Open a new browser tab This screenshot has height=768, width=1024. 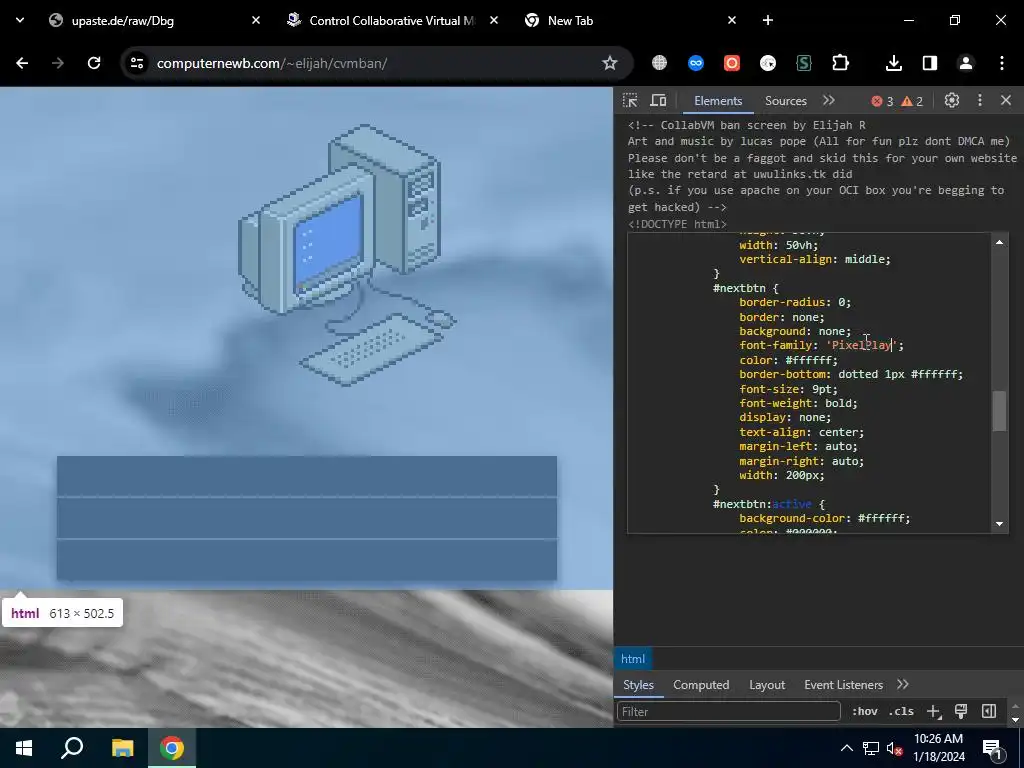pos(768,20)
